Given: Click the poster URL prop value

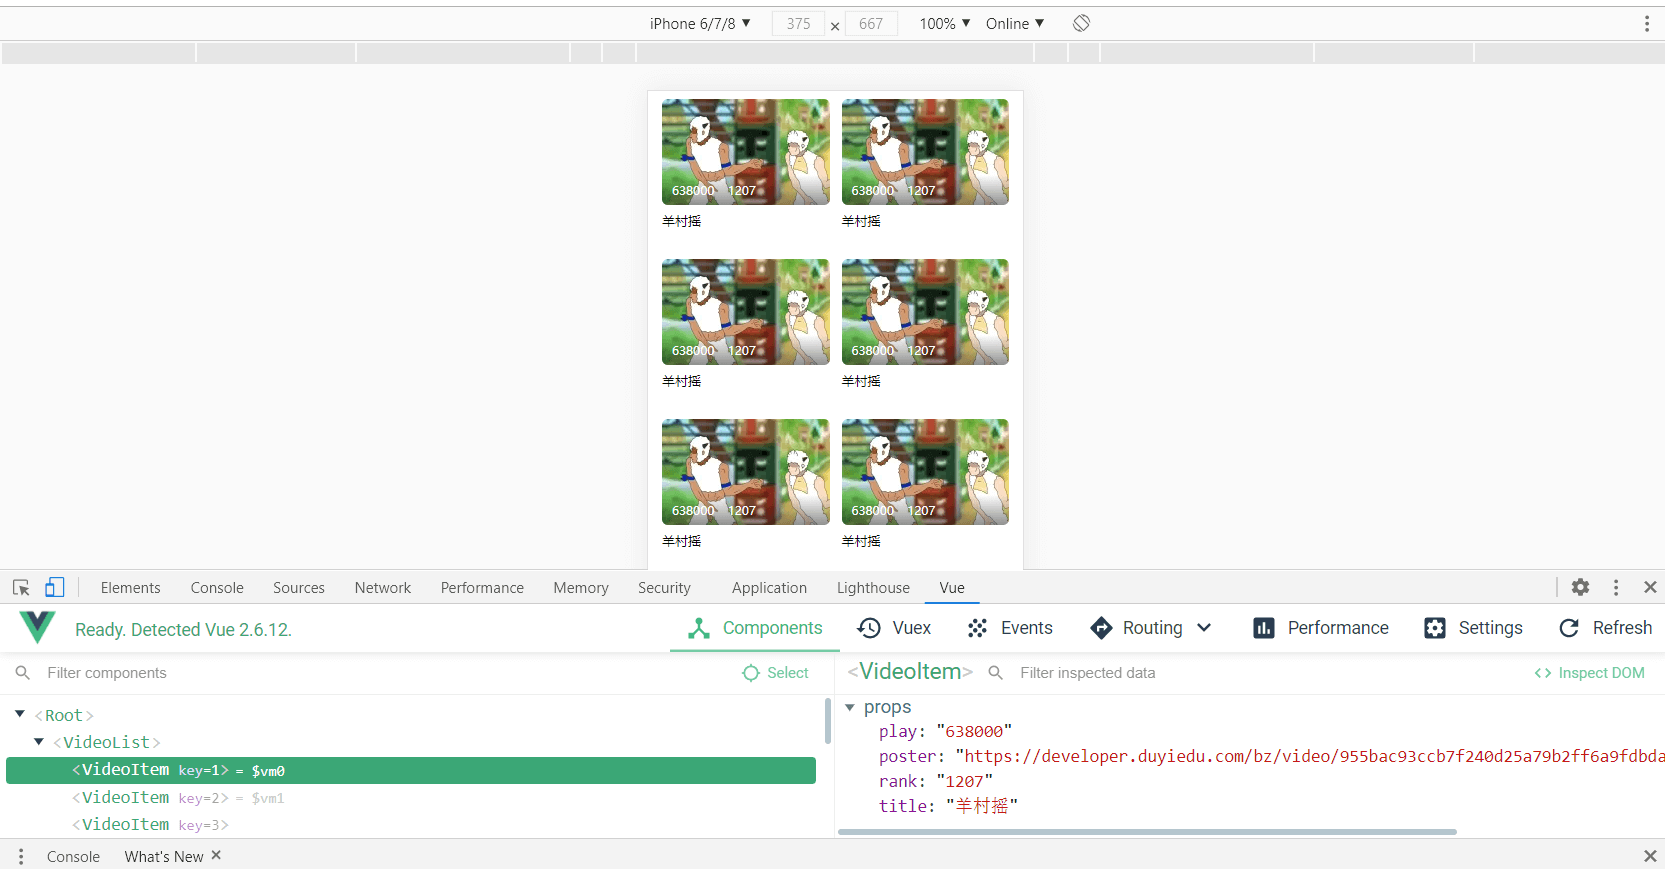Looking at the screenshot, I should point(1310,756).
